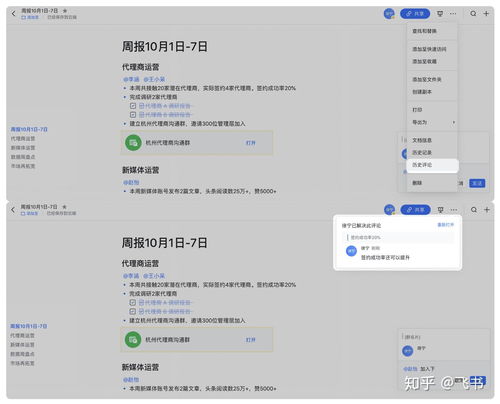Toggle the second 代理商调研报告 checkbox in the upper document
This screenshot has width=500, height=404.
[x=133, y=115]
